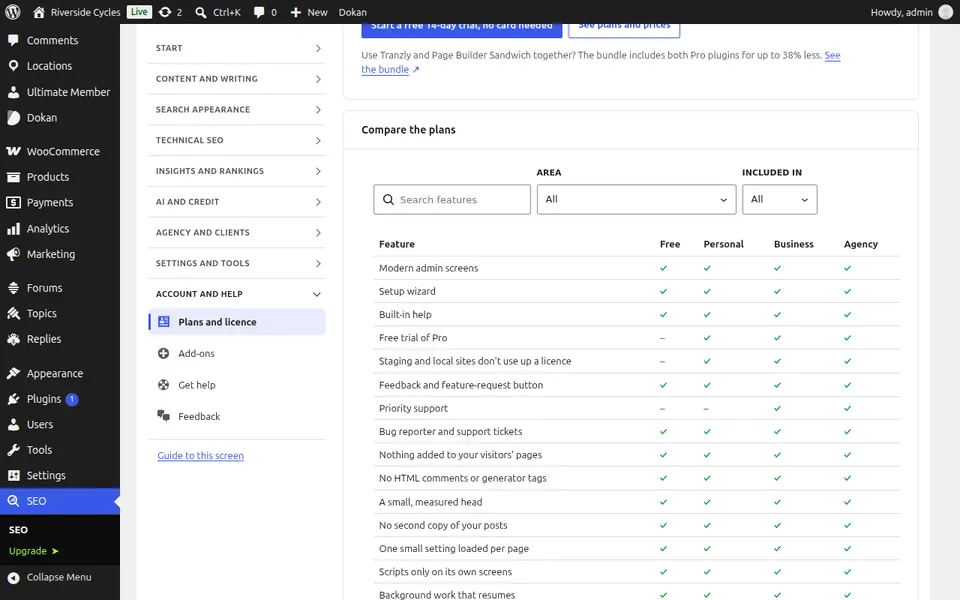Click the Analytics bar chart icon

[13, 228]
